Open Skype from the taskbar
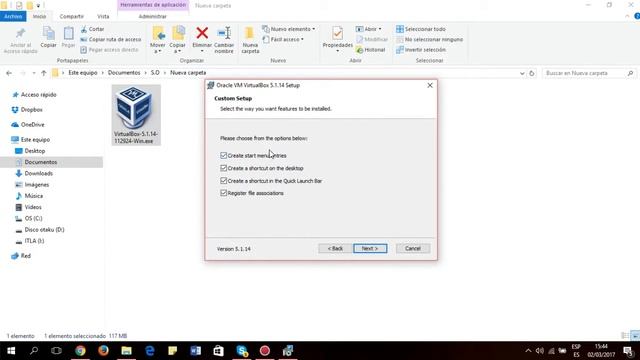 (242, 351)
